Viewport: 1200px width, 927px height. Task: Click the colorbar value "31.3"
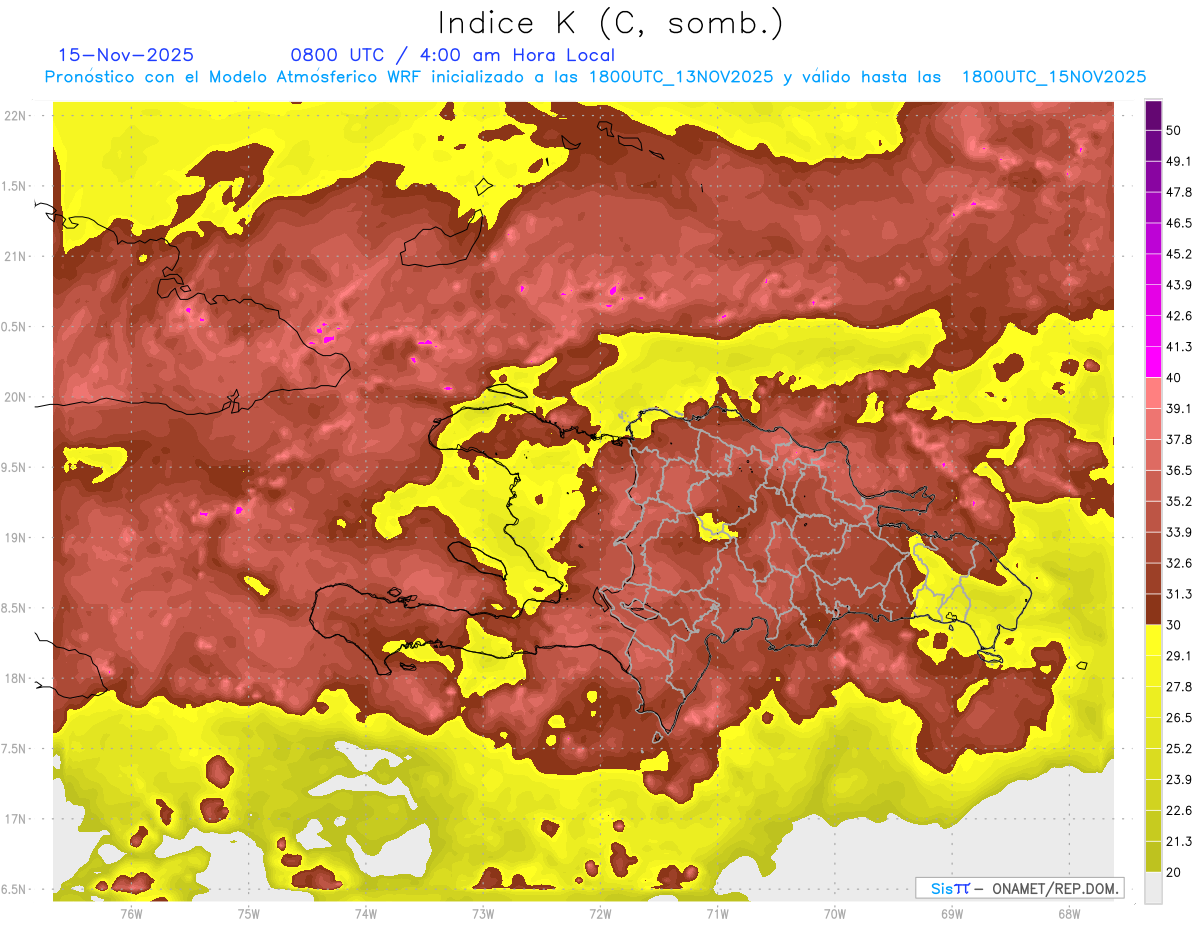1178,594
